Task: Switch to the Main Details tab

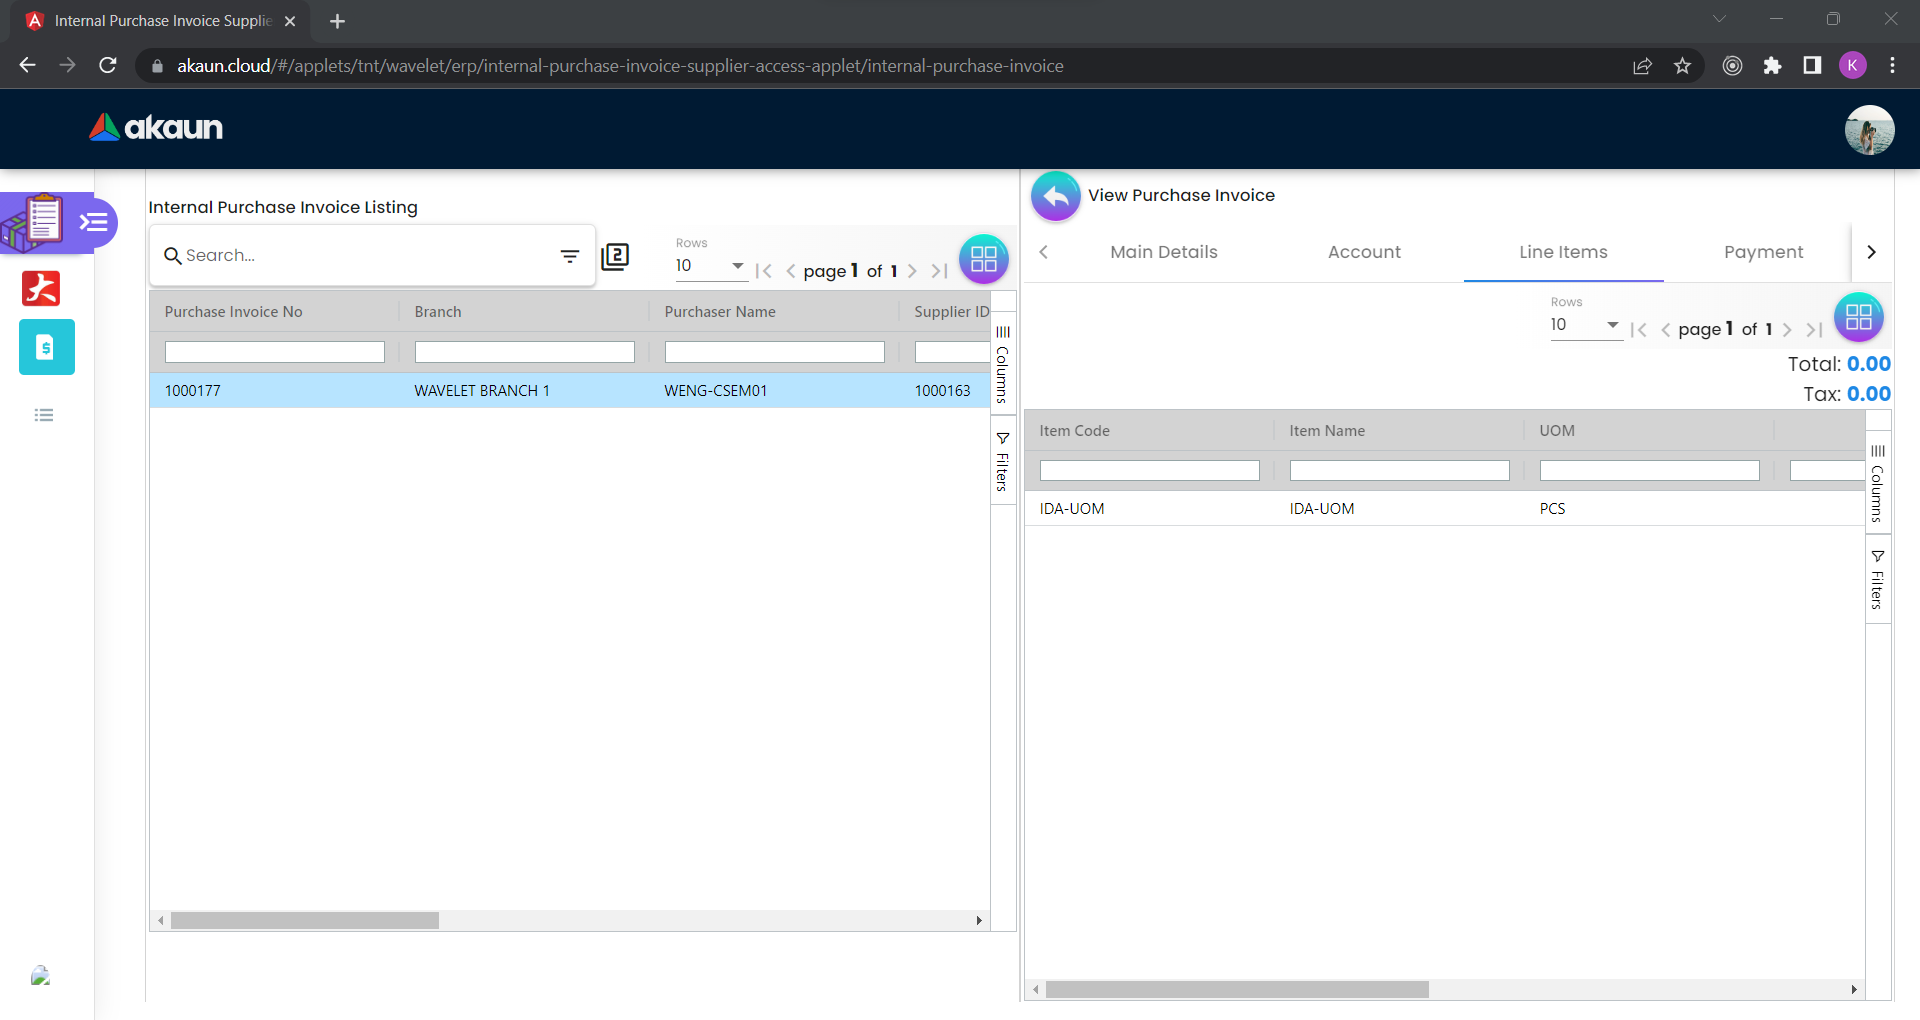Action: (x=1163, y=252)
